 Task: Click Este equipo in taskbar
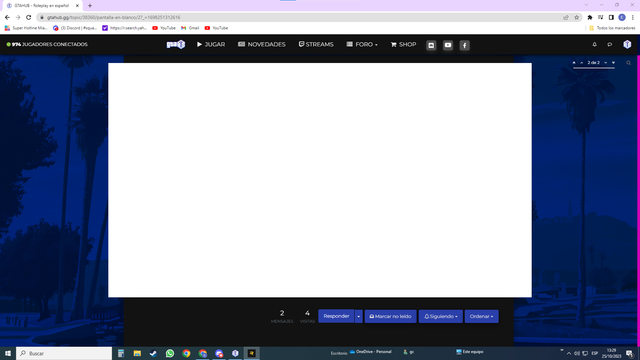click(x=470, y=352)
